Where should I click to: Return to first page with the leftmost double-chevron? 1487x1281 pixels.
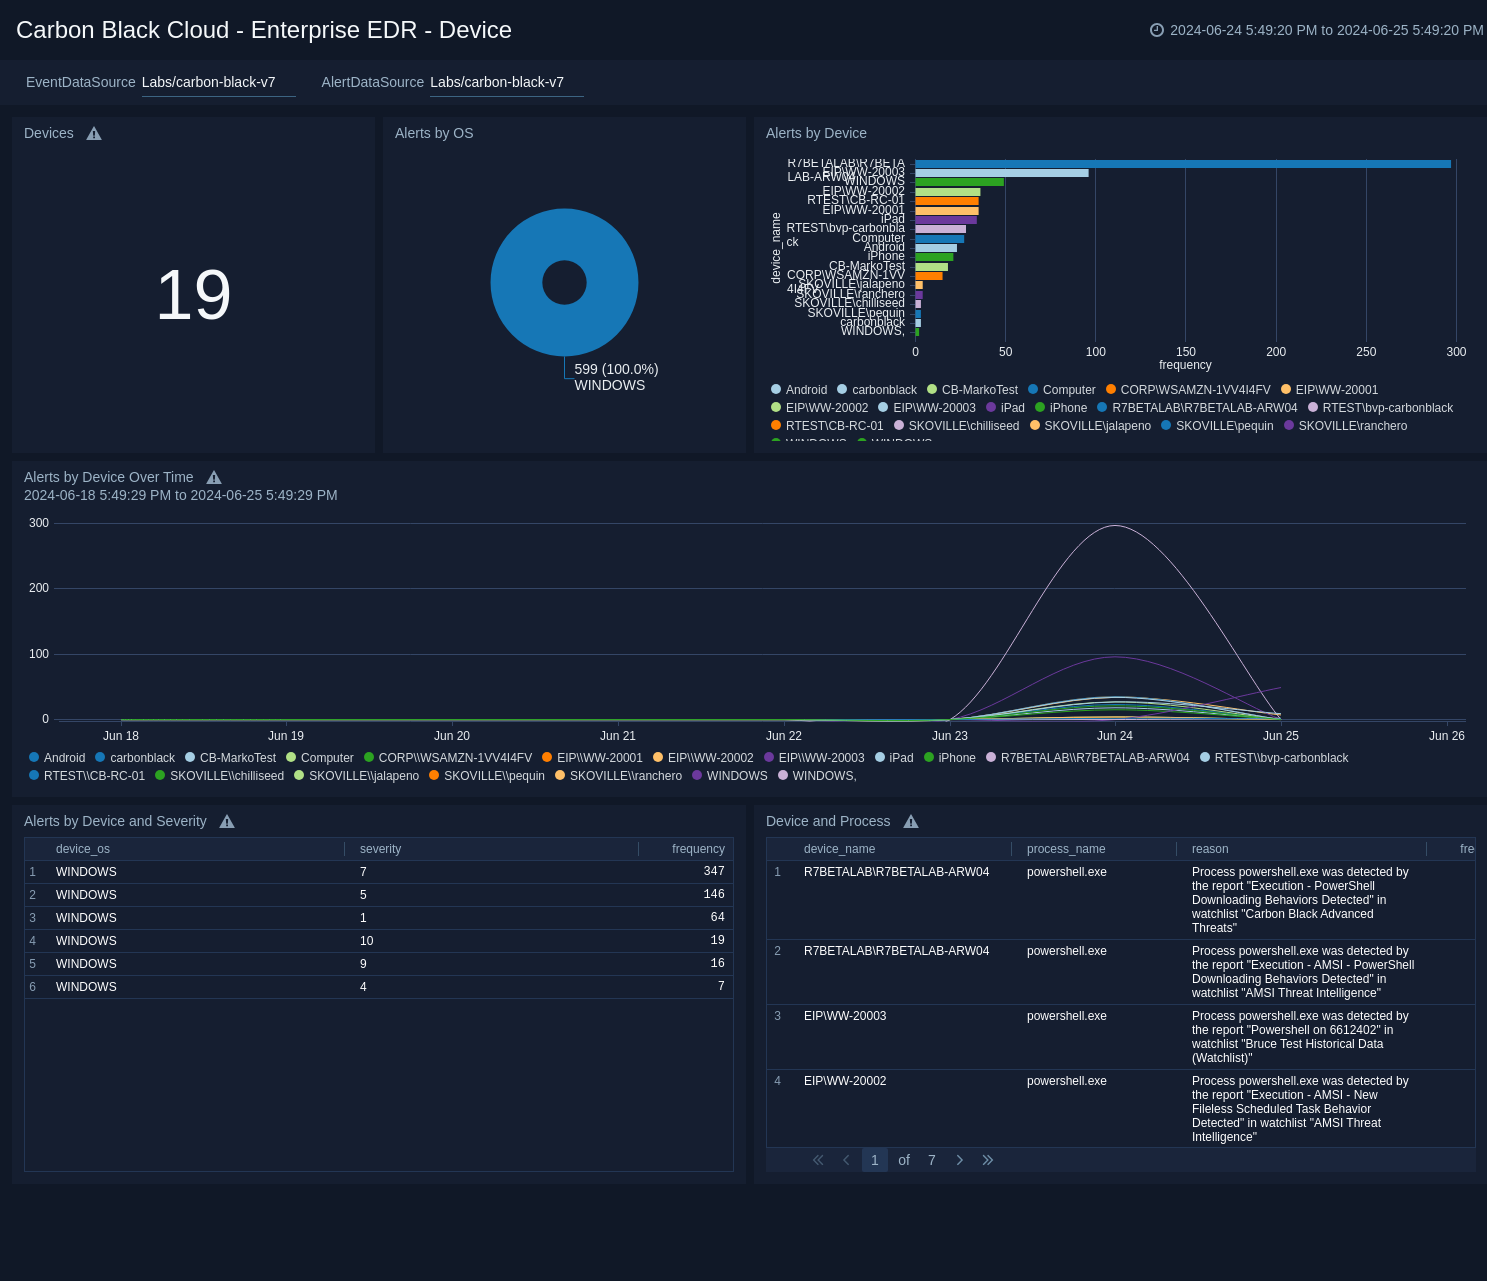(x=818, y=1160)
